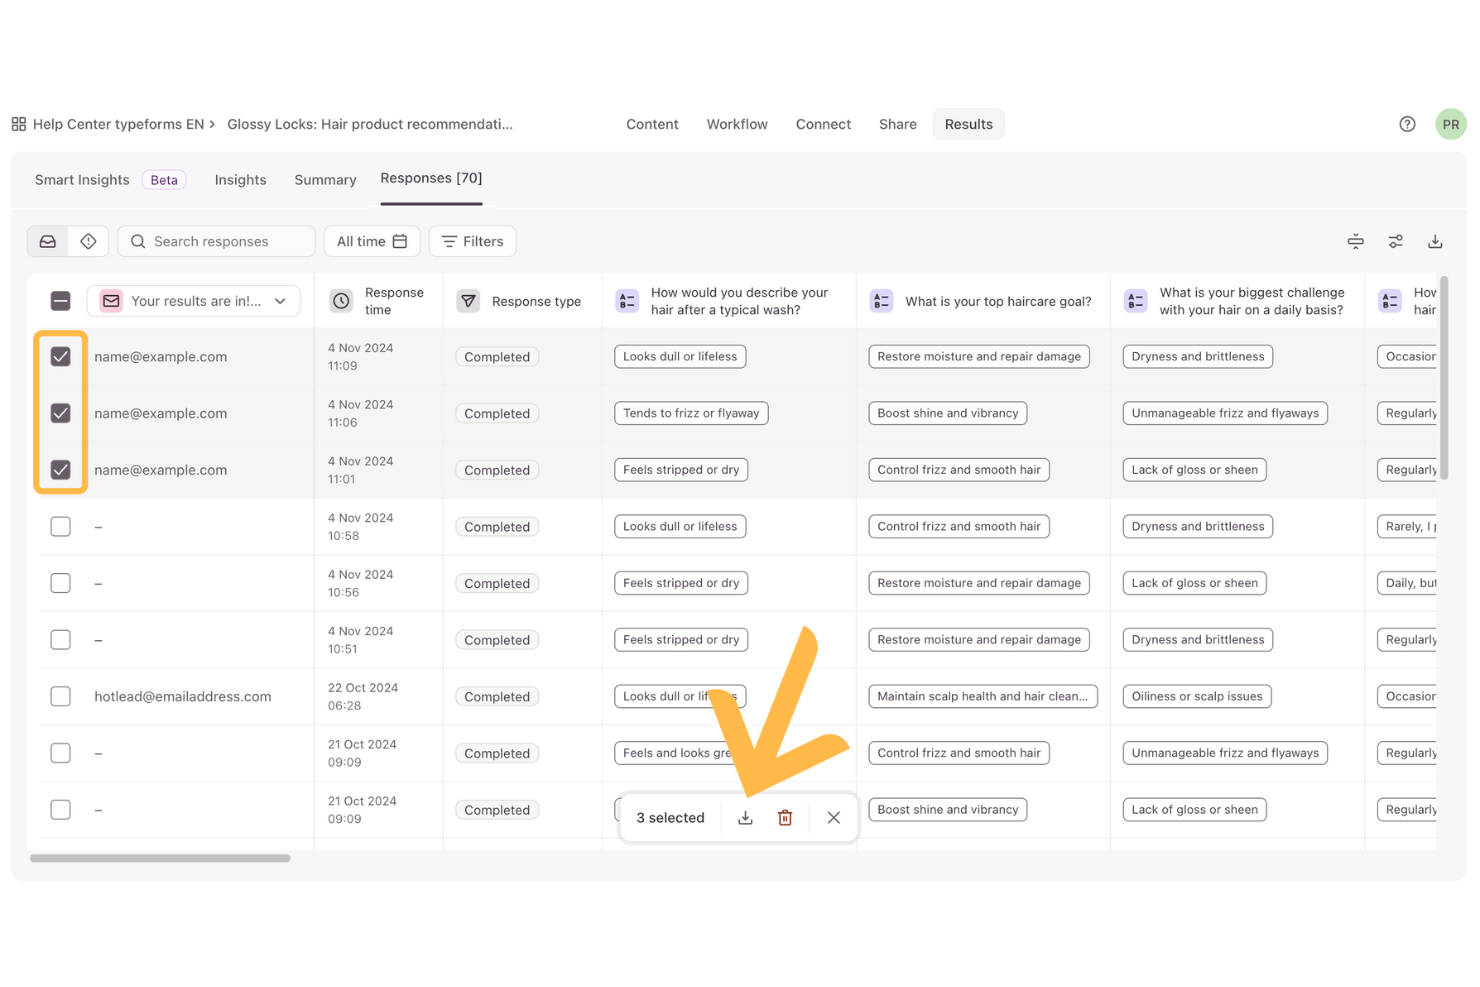Open the Content tab
This screenshot has height=987, width=1480.
point(652,124)
